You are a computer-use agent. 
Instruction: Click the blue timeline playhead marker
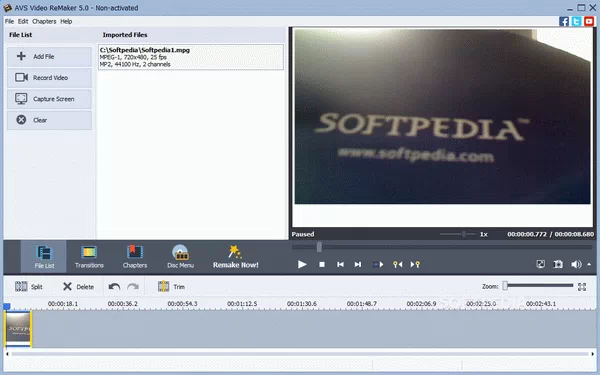coord(7,307)
